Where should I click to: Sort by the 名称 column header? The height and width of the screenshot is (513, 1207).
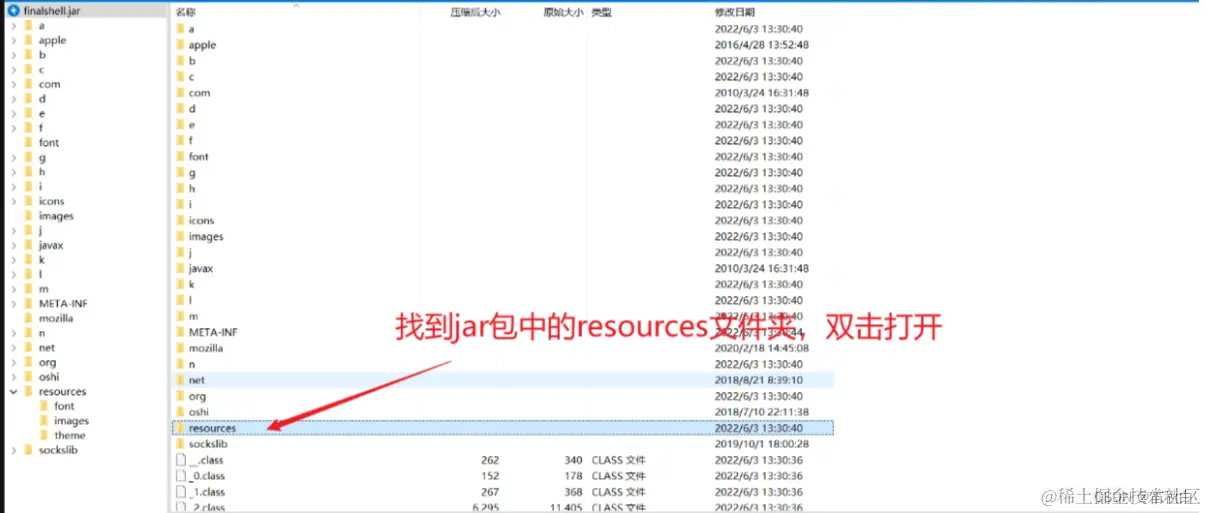click(186, 12)
